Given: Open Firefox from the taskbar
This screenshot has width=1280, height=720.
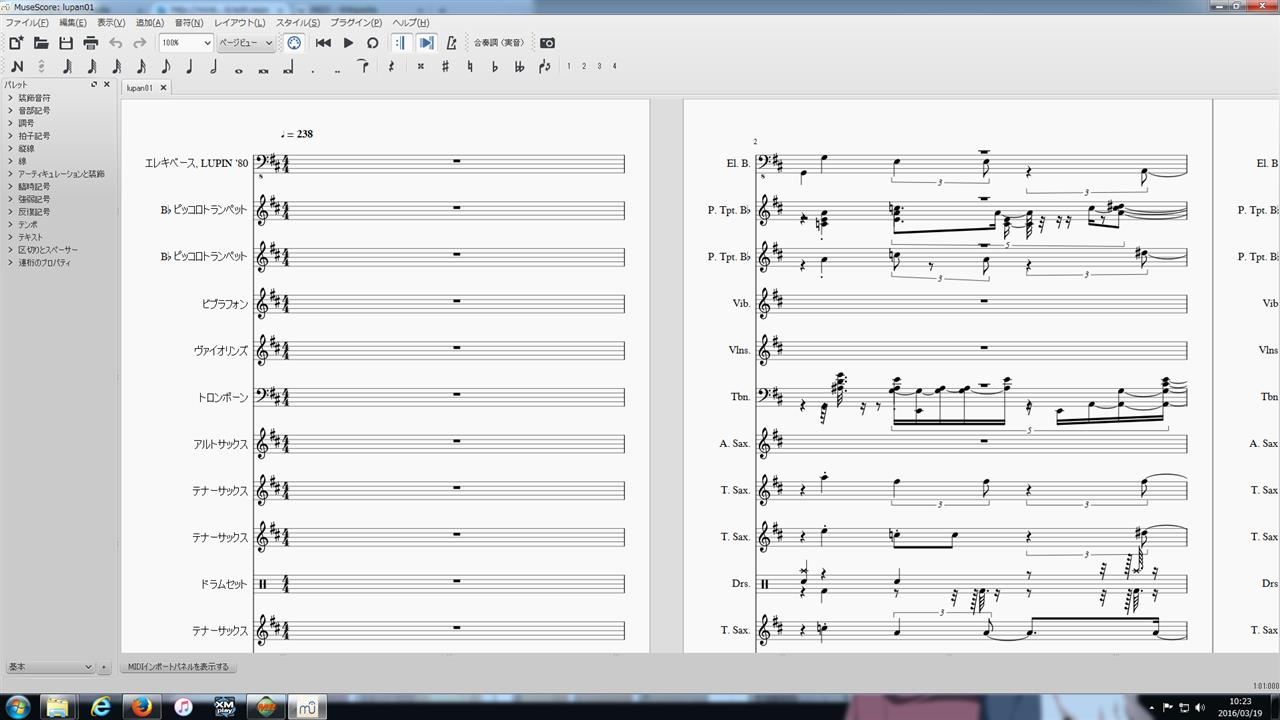Looking at the screenshot, I should (141, 707).
